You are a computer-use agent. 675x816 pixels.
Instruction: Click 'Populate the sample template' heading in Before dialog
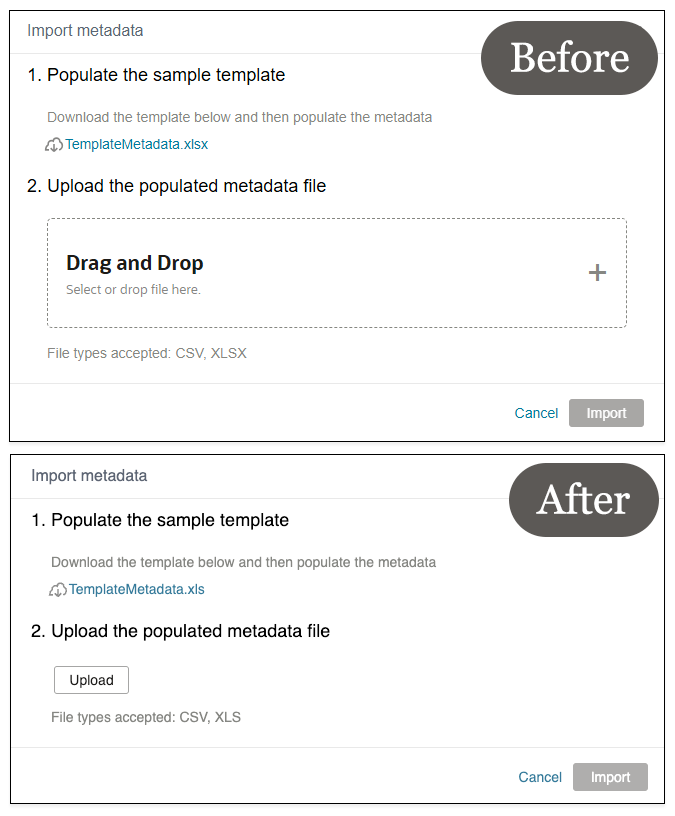click(166, 75)
